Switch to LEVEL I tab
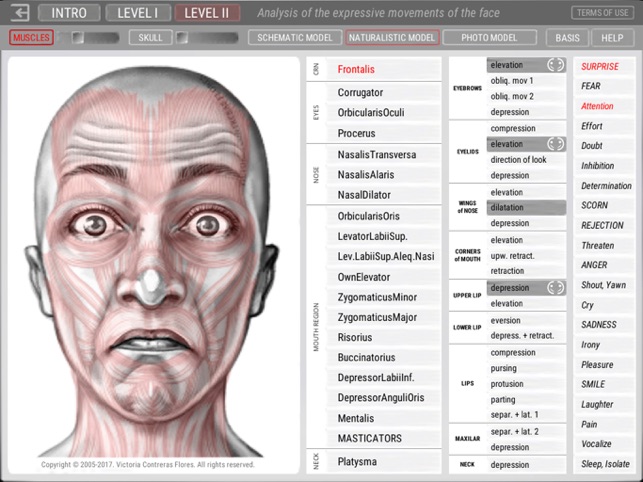Screen dimensions: 643x482 coord(138,13)
